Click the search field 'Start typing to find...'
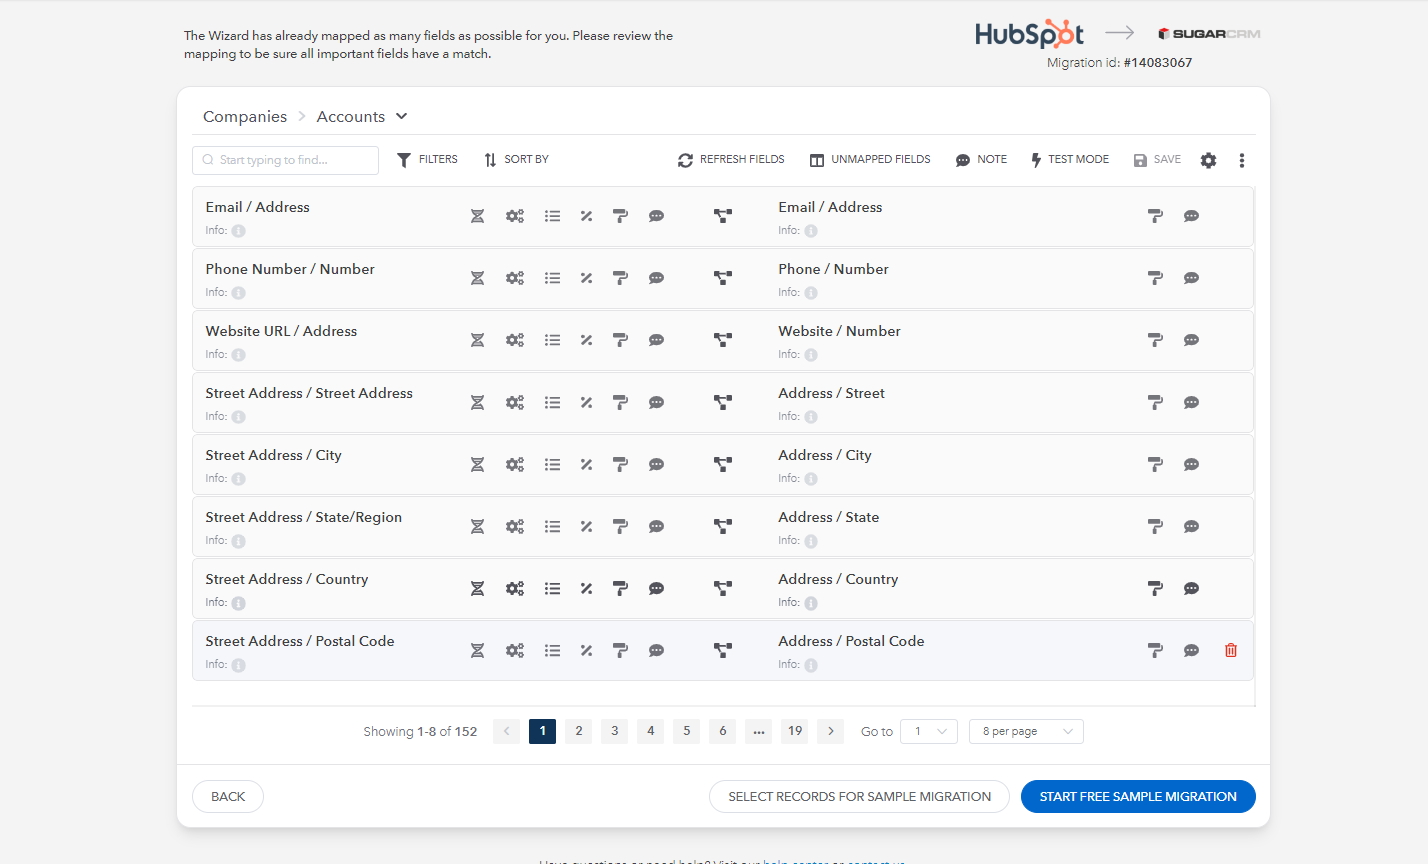The width and height of the screenshot is (1428, 864). tap(285, 159)
